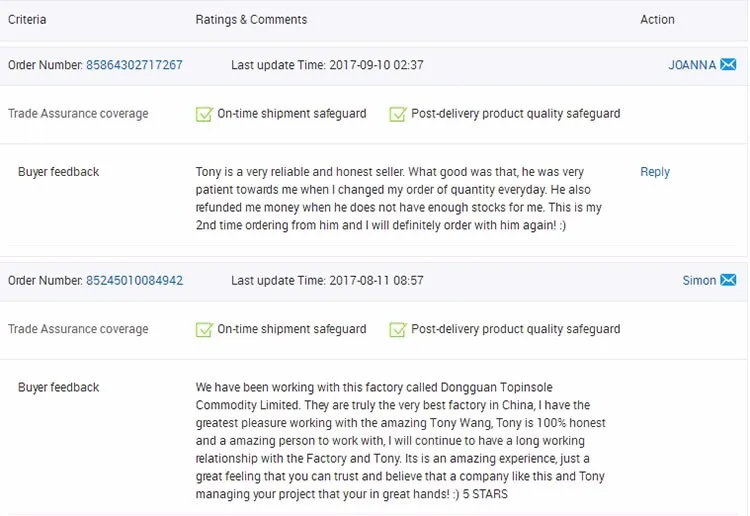Screen dimensions: 750x516
Task: Click the 2017-08-11 08:57 update time
Action: [376, 281]
